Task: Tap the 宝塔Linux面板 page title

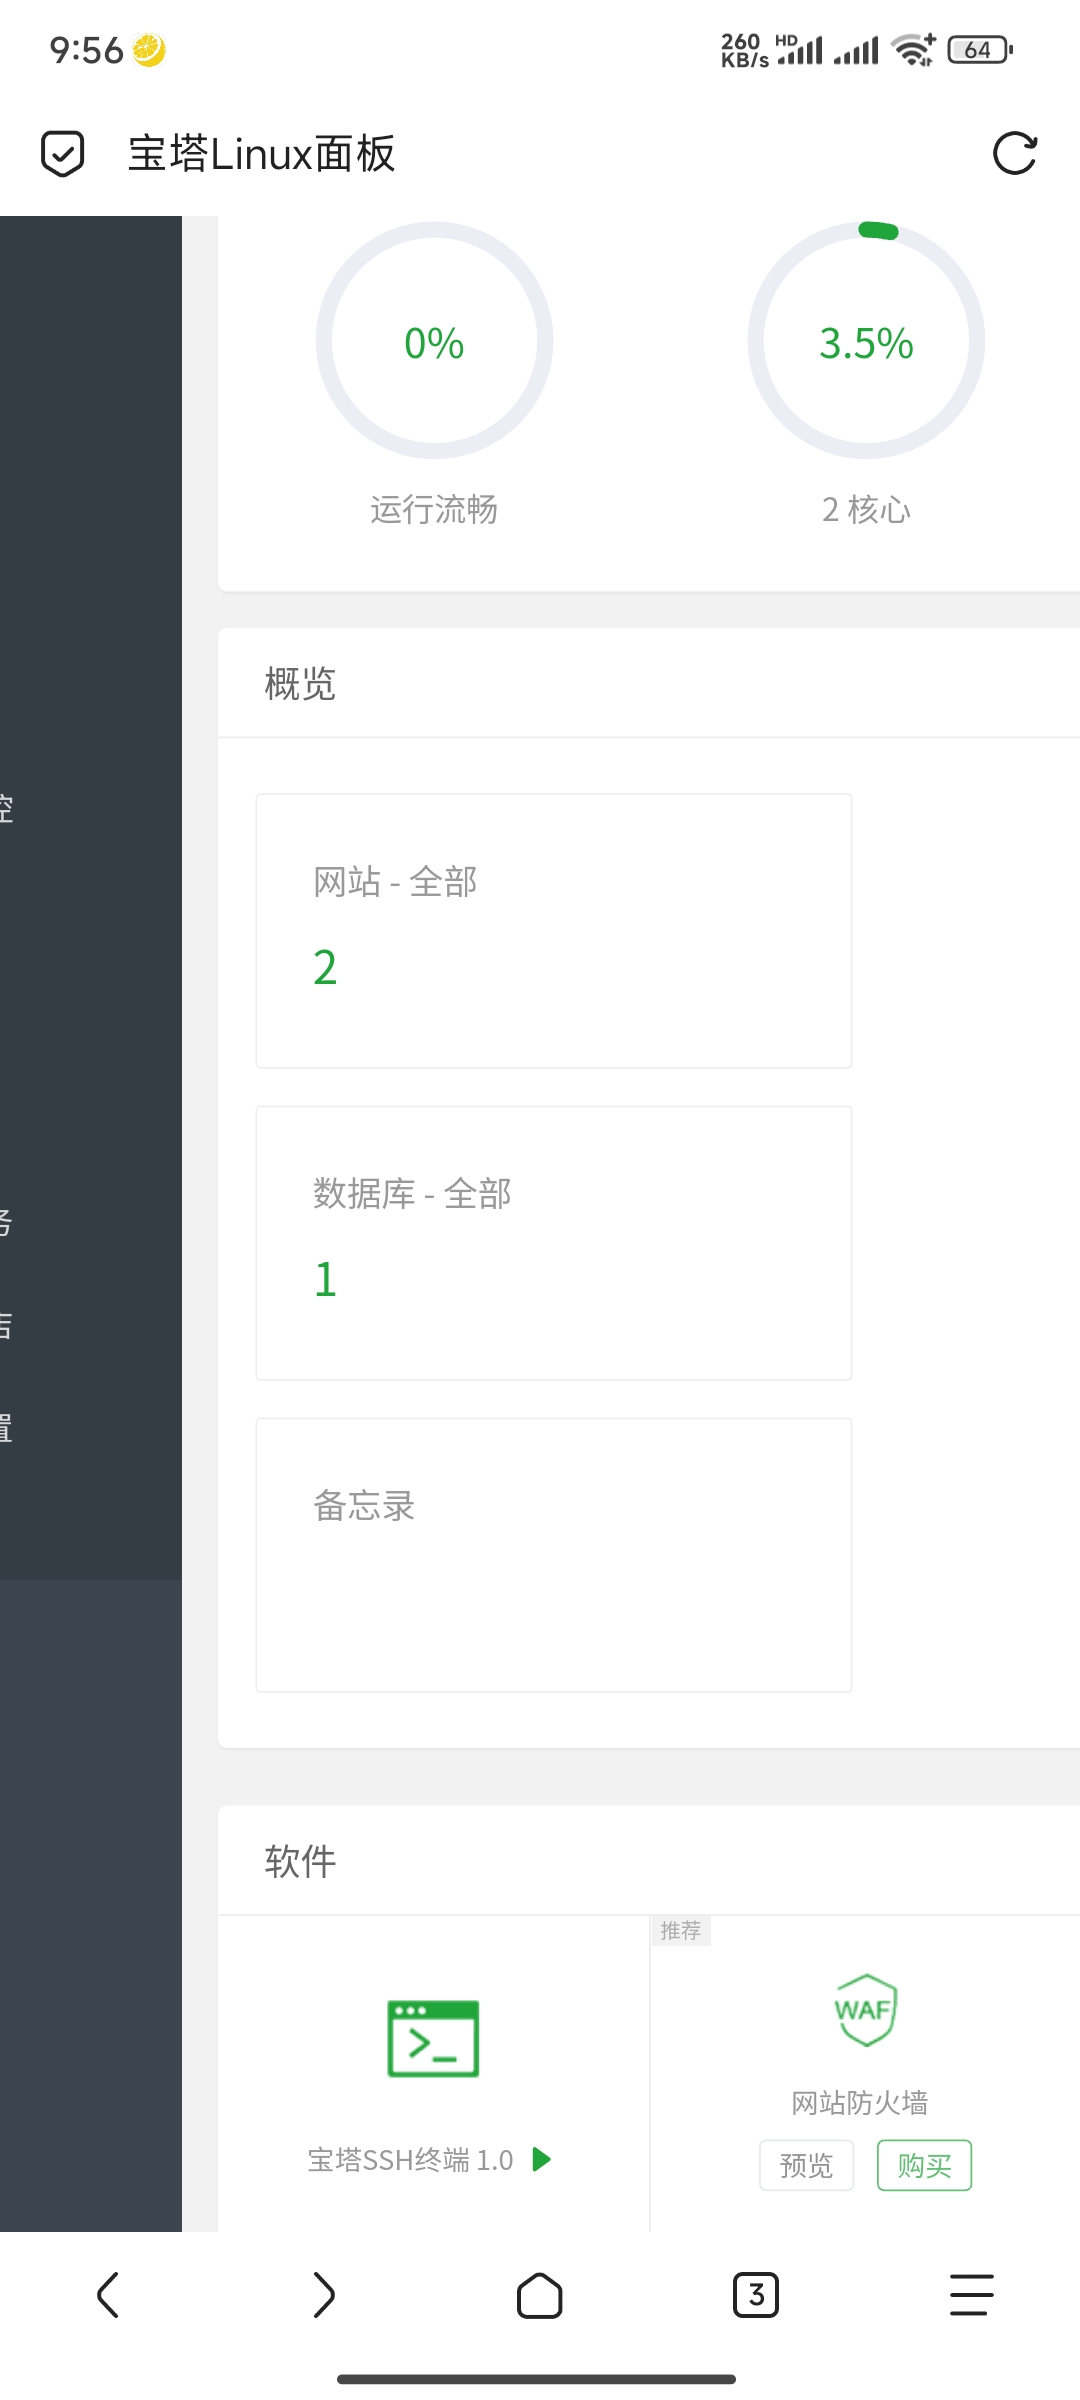Action: click(x=262, y=154)
